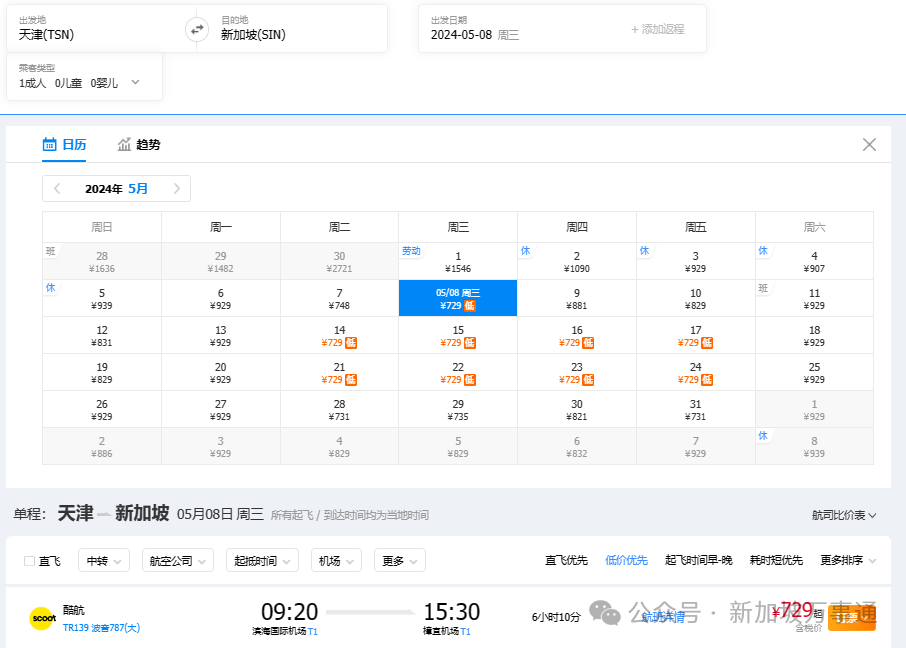Viewport: 906px width, 648px height.
Task: Select April 28 priced ¥1636
Action: click(x=102, y=261)
